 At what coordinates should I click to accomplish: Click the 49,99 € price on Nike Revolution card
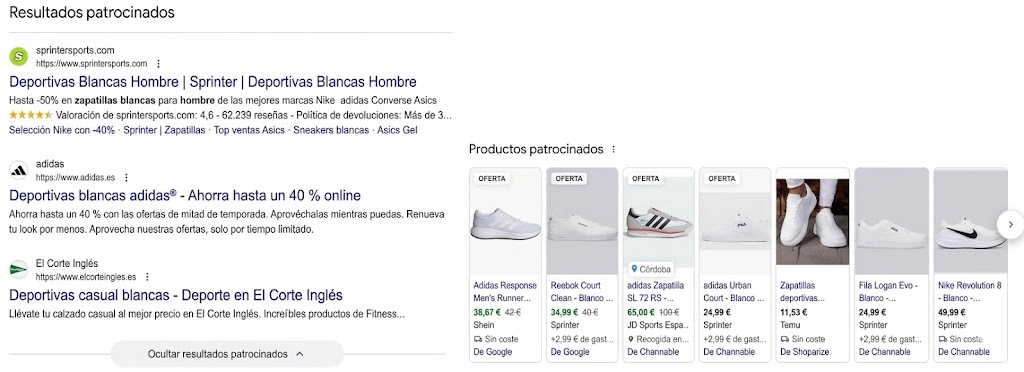click(x=952, y=313)
